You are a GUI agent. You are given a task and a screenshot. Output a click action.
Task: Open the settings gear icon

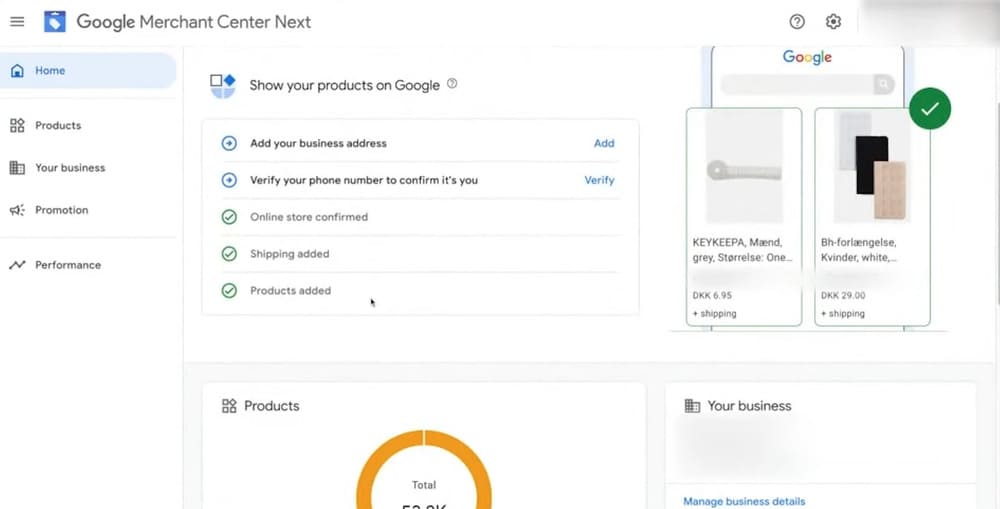point(833,22)
